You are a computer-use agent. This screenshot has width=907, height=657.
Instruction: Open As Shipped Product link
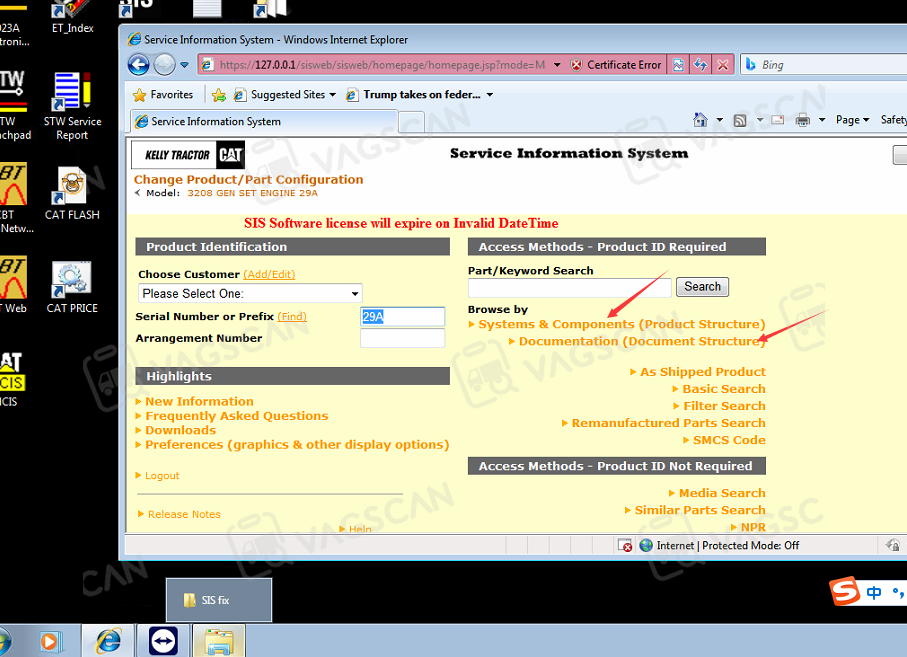point(702,372)
